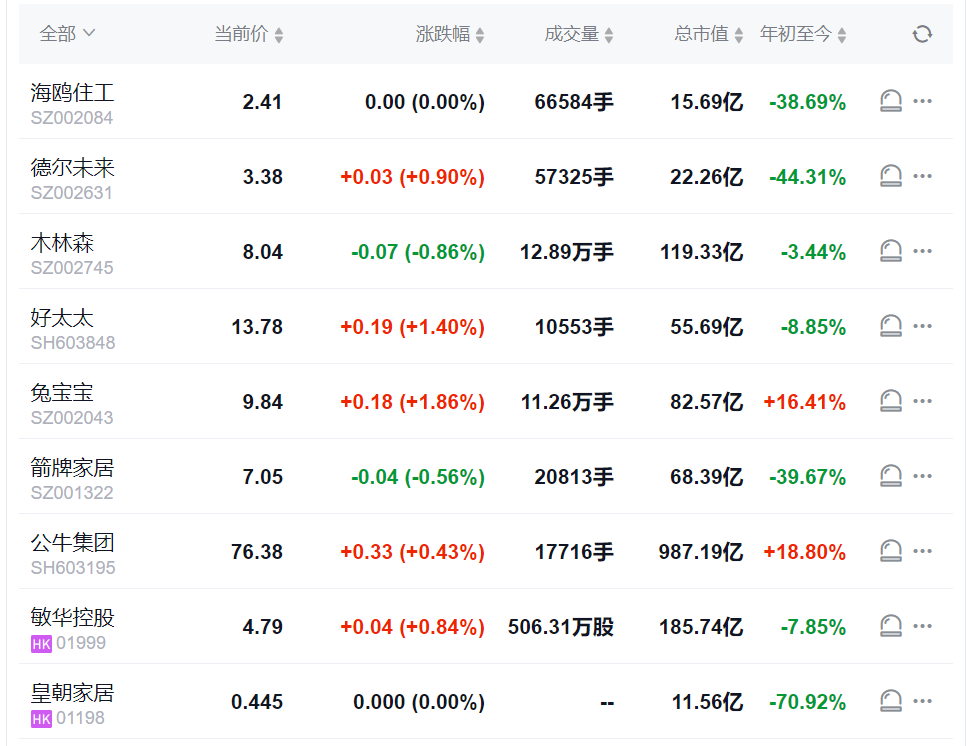Click 兔宝宝 year-to-date +16.41%
Viewport: 966px width, 746px height.
(x=805, y=402)
